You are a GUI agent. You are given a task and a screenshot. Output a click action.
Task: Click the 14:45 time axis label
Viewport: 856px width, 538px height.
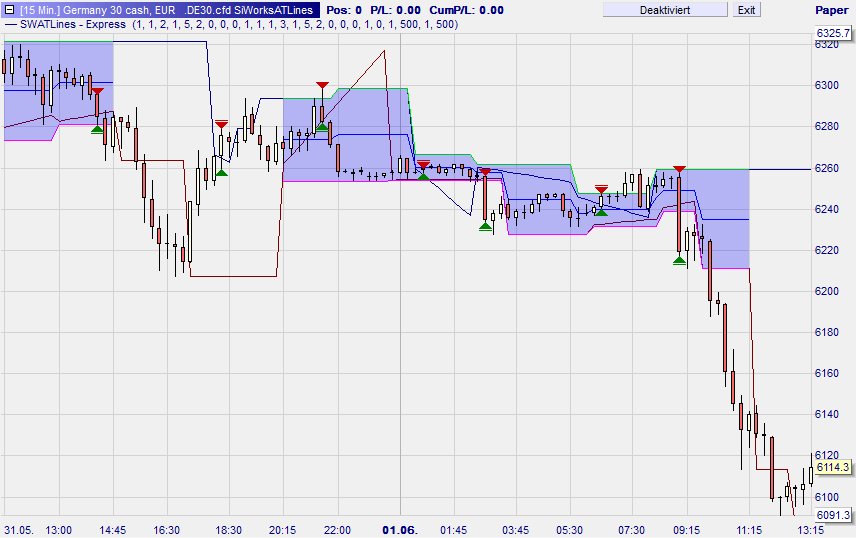coord(112,530)
